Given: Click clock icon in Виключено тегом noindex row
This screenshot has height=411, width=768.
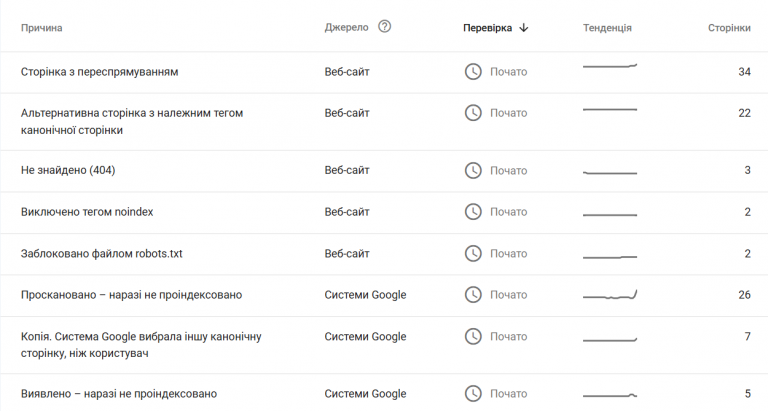Looking at the screenshot, I should 474,212.
